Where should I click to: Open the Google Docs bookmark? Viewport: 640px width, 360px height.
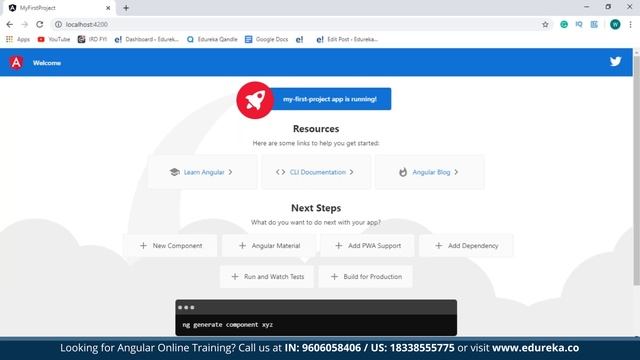coord(267,39)
